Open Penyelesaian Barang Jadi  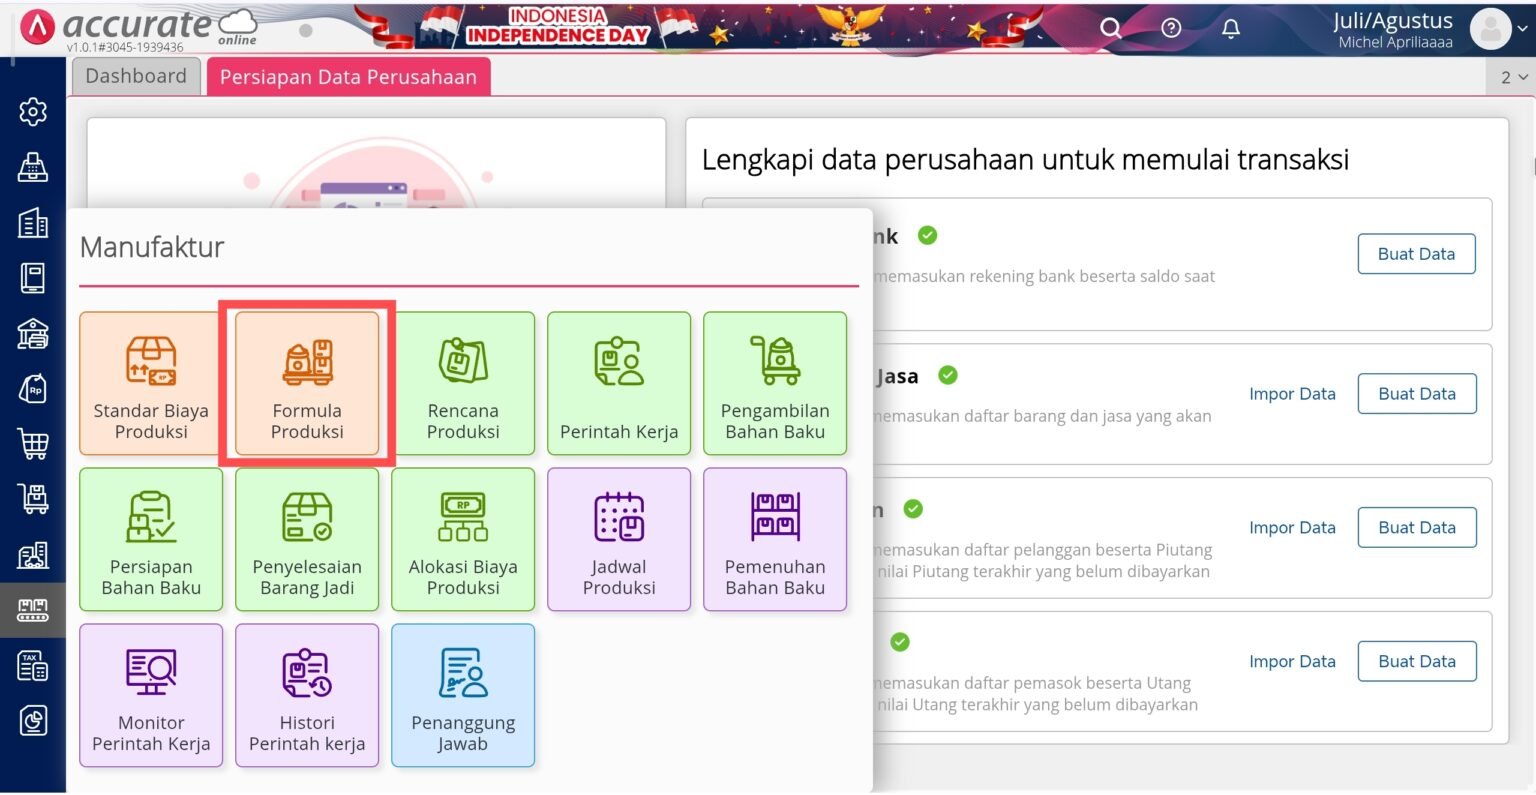coord(306,539)
